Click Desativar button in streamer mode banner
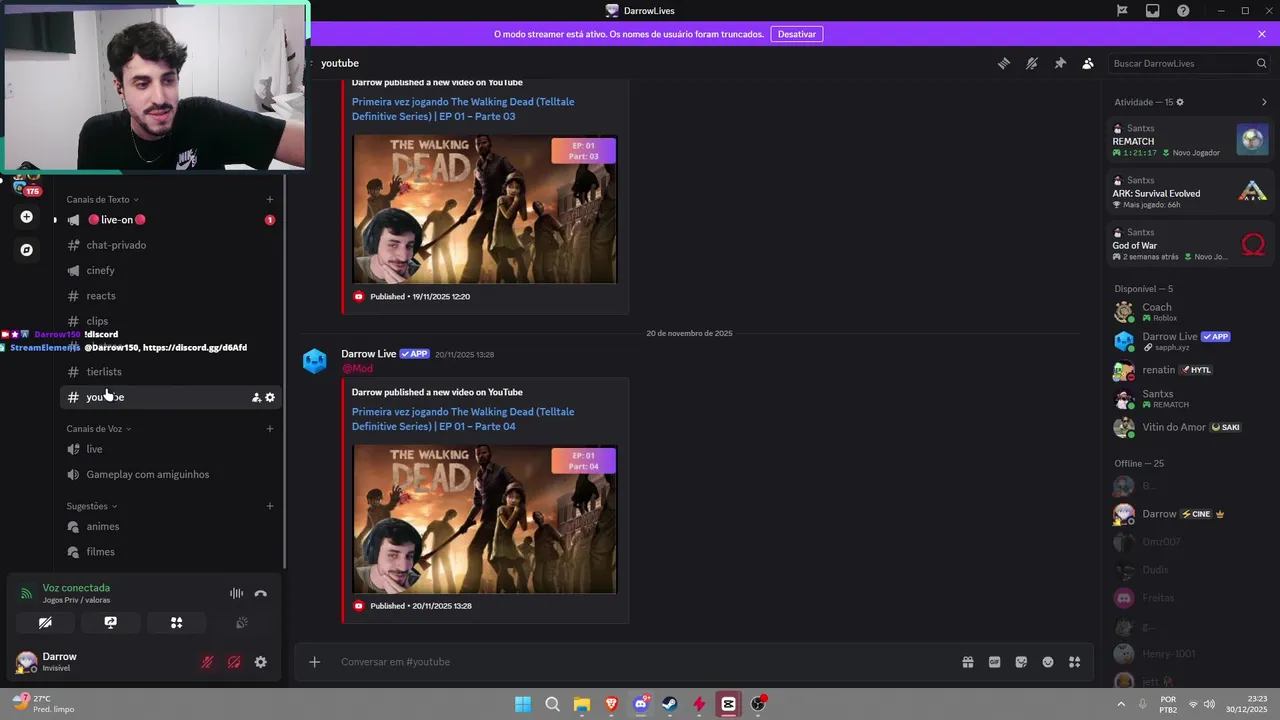The height and width of the screenshot is (720, 1280). point(797,34)
